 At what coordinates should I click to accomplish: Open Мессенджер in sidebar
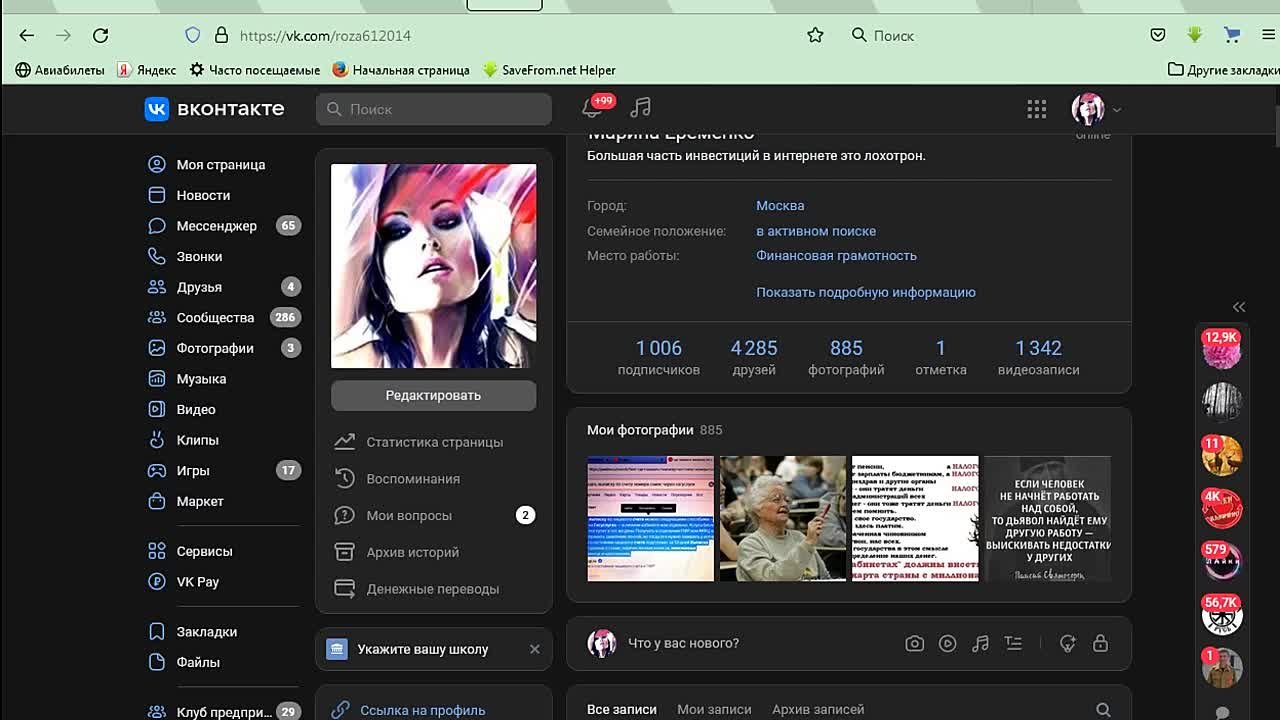click(216, 226)
